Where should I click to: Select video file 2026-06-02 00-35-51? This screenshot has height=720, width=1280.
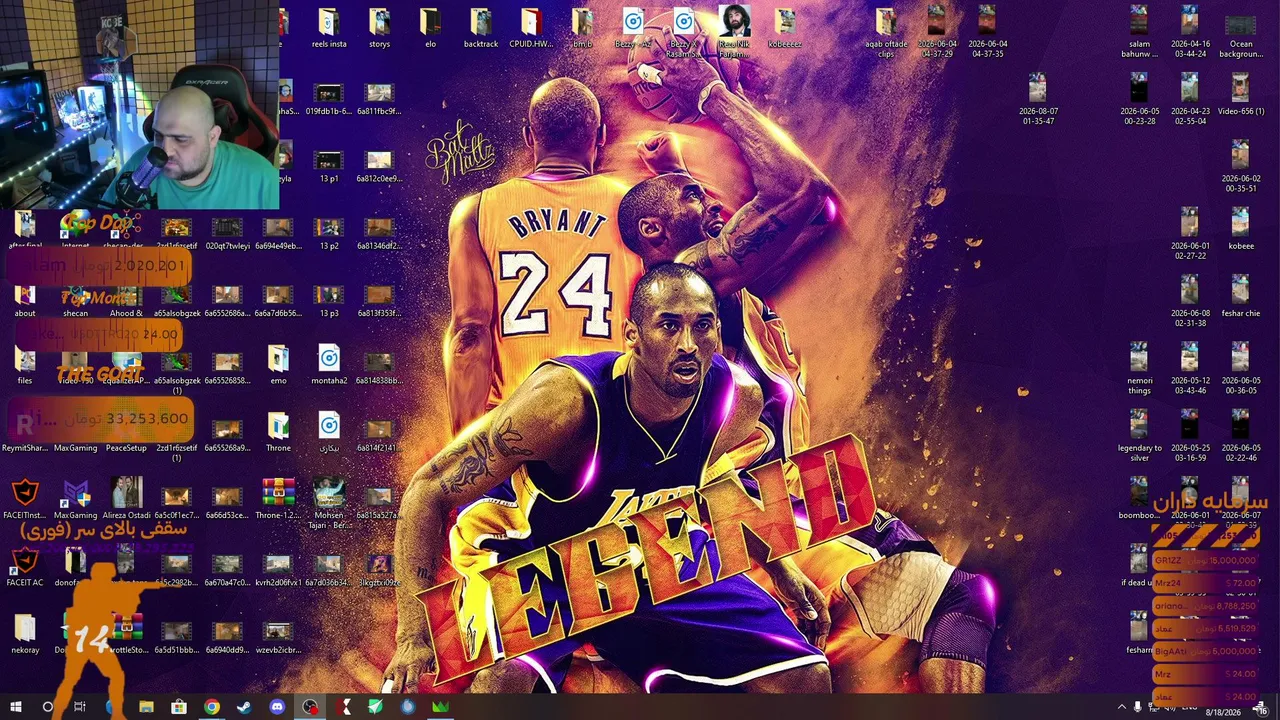[x=1240, y=167]
